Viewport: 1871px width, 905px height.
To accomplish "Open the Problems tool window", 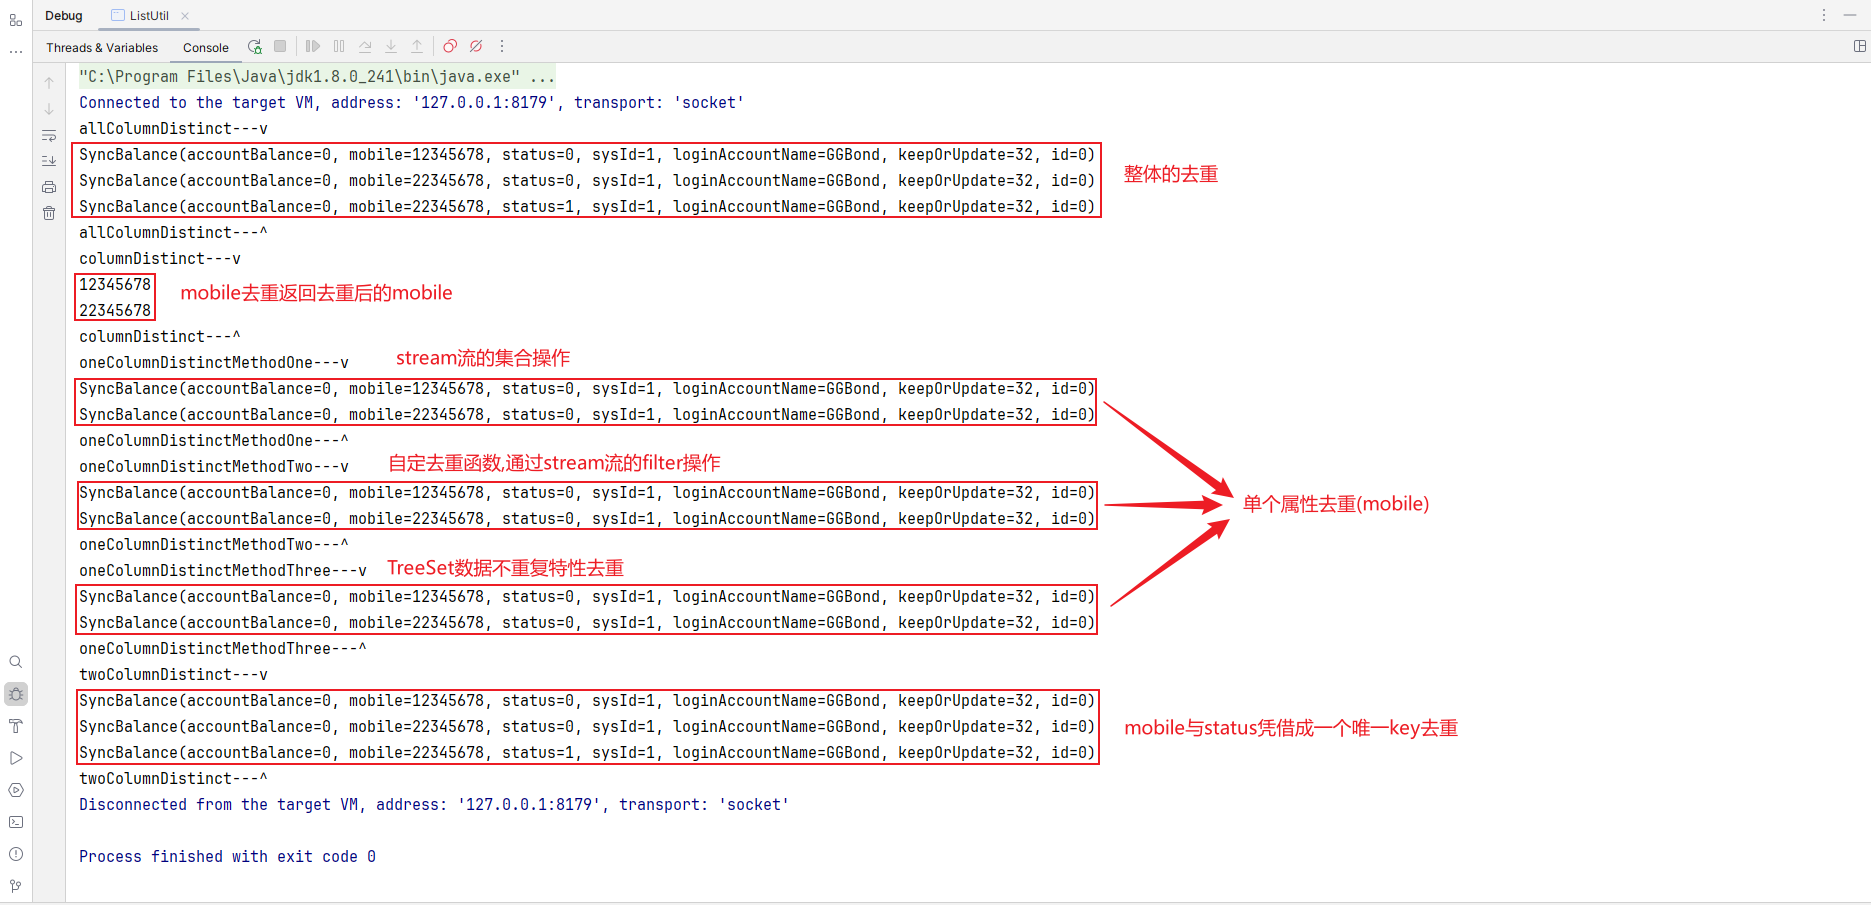I will tap(15, 854).
